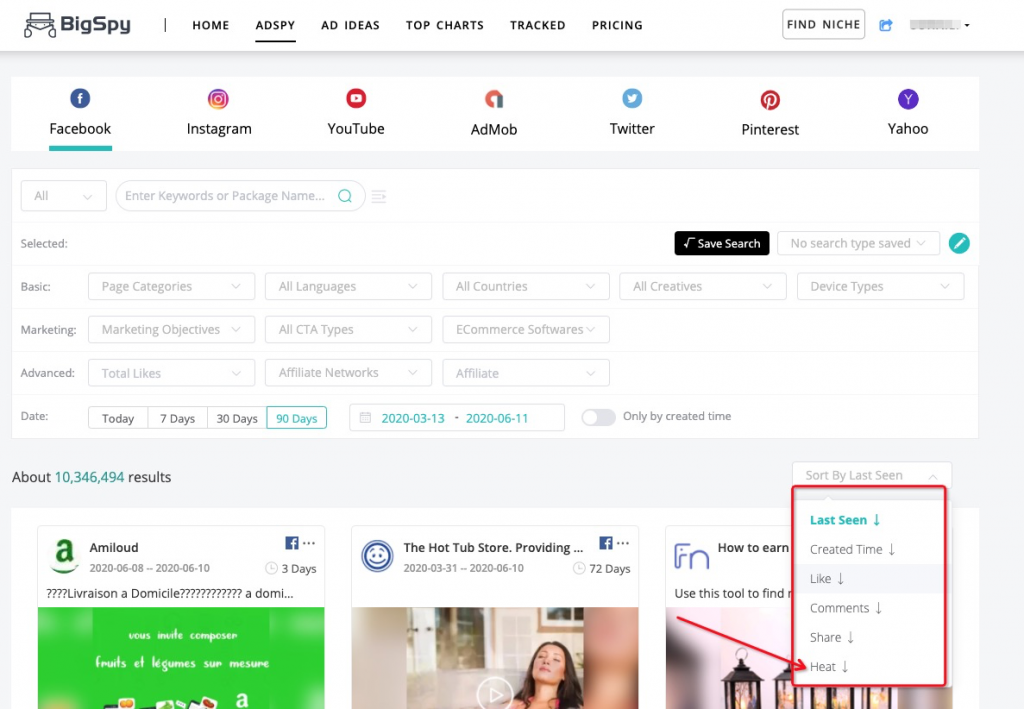Open the Total Likes dropdown
Screen dimensions: 1024x709
click(x=171, y=373)
